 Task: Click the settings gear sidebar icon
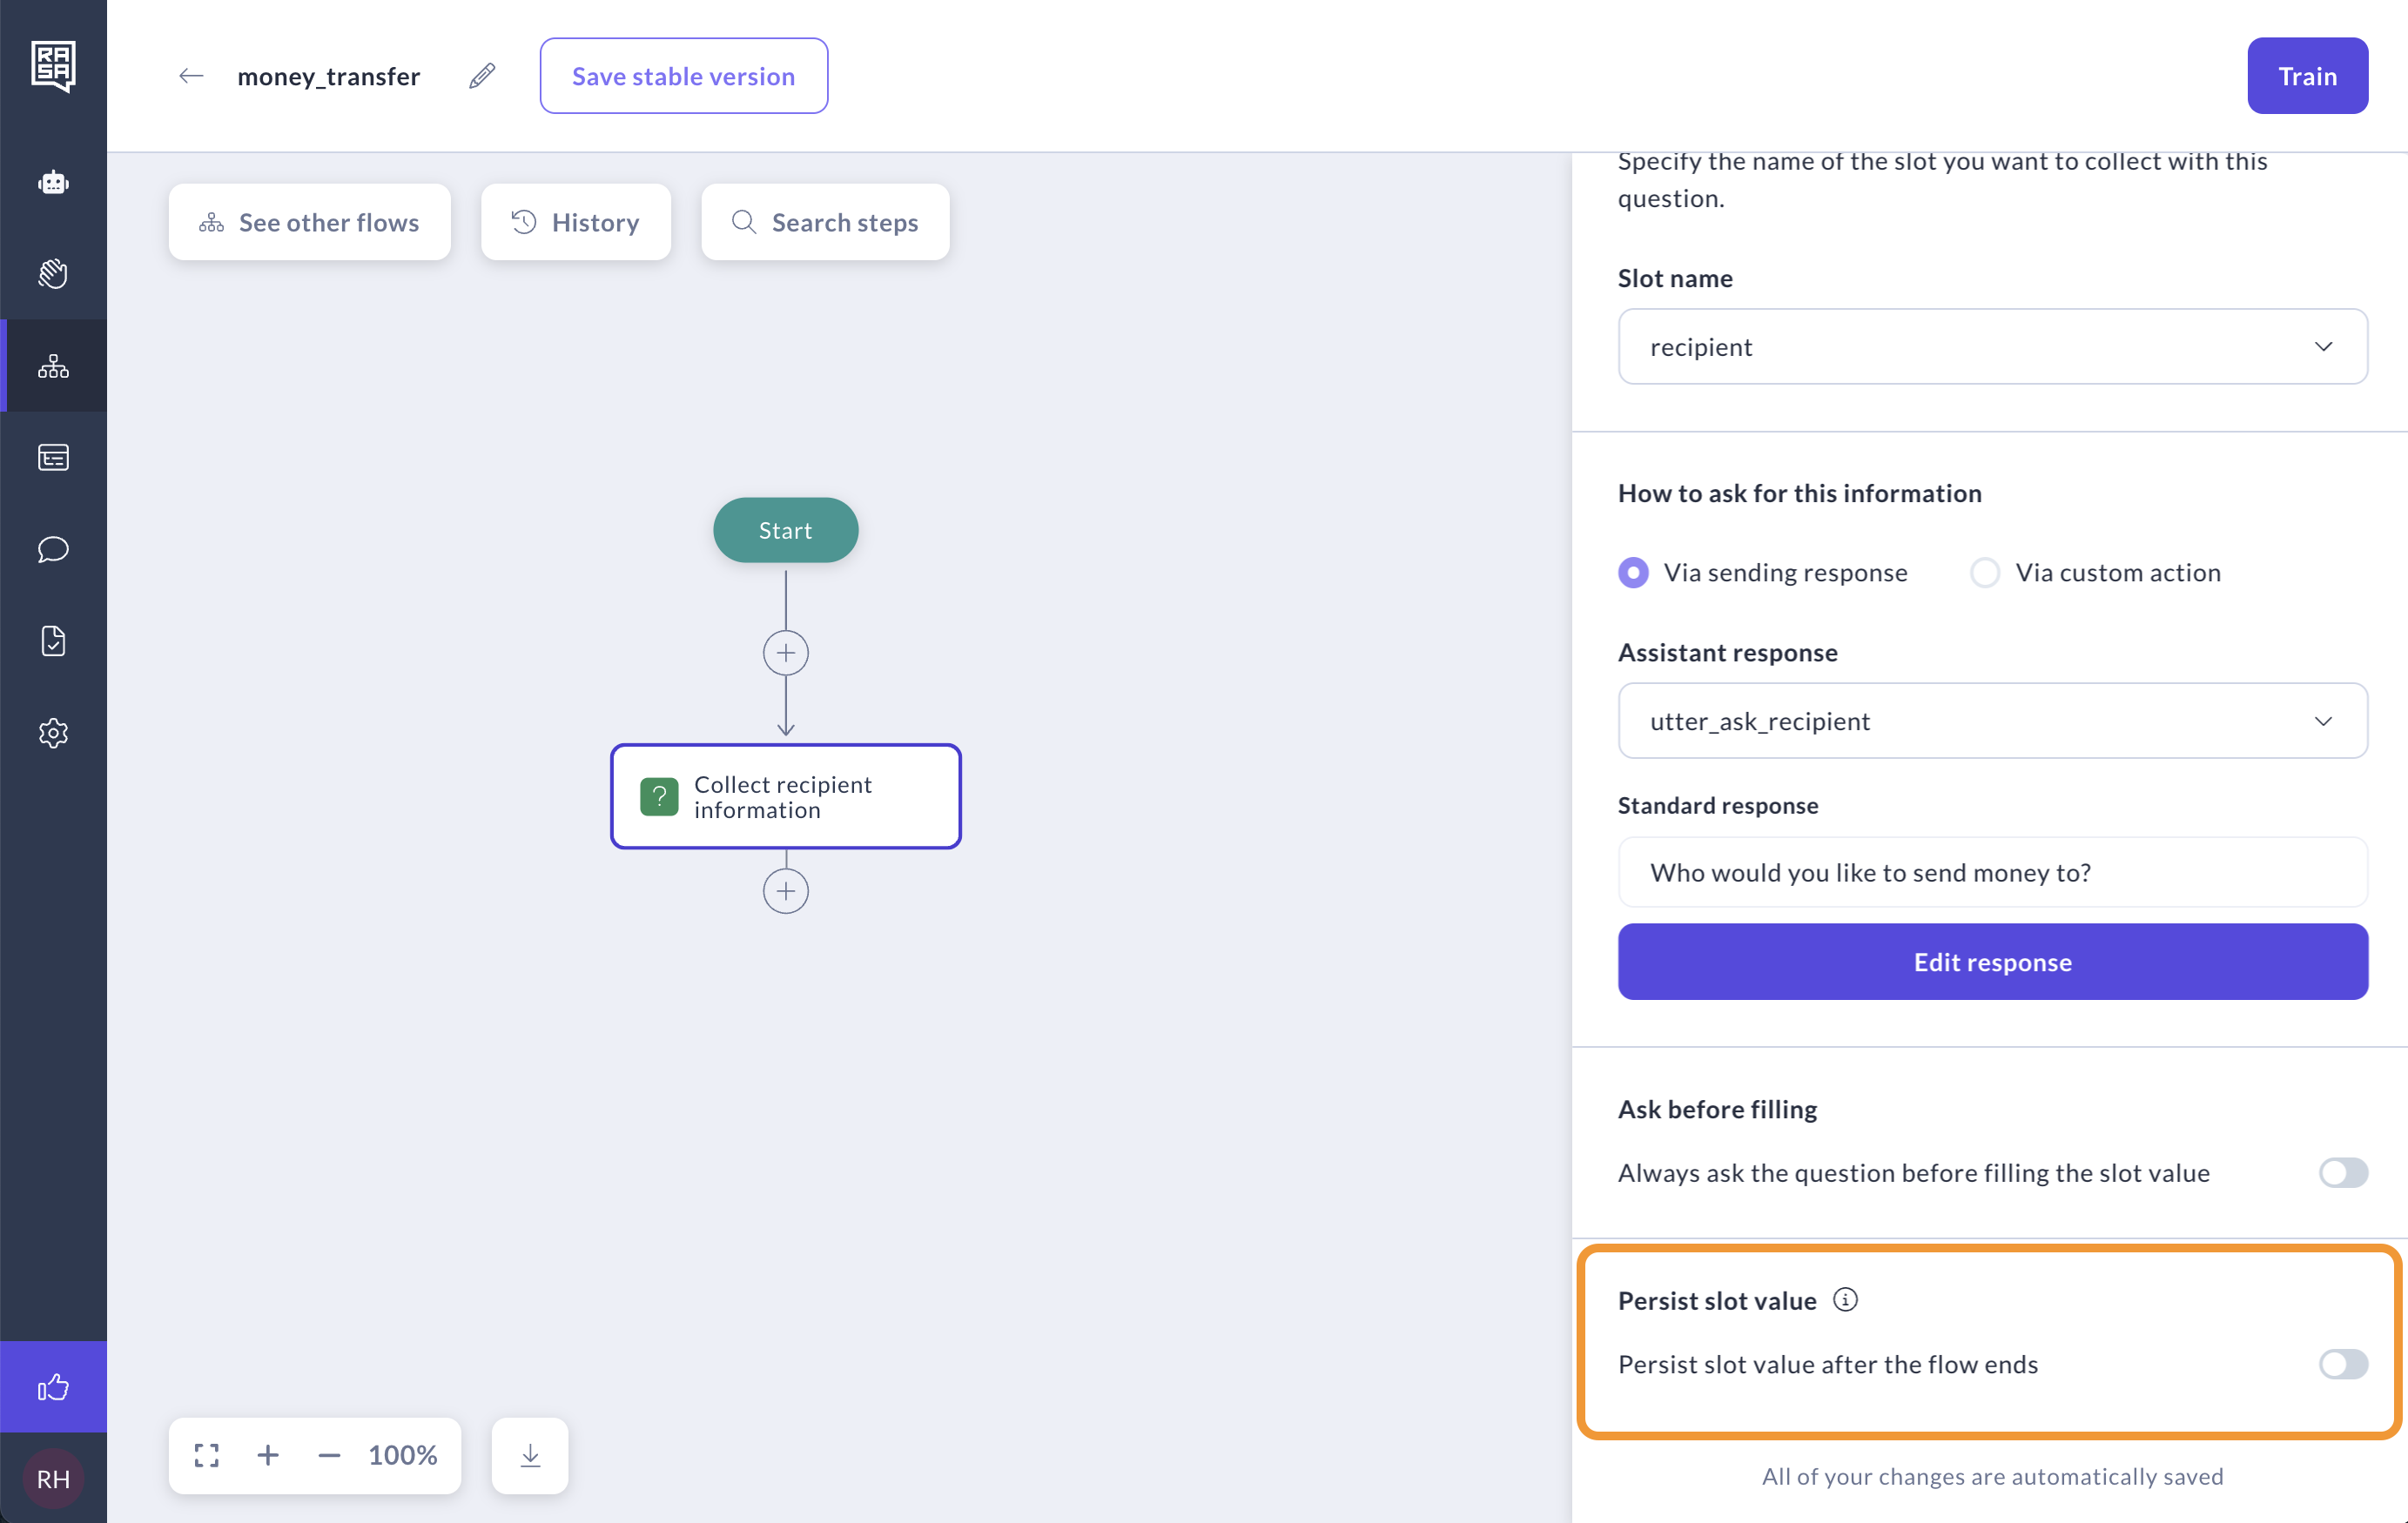tap(53, 733)
